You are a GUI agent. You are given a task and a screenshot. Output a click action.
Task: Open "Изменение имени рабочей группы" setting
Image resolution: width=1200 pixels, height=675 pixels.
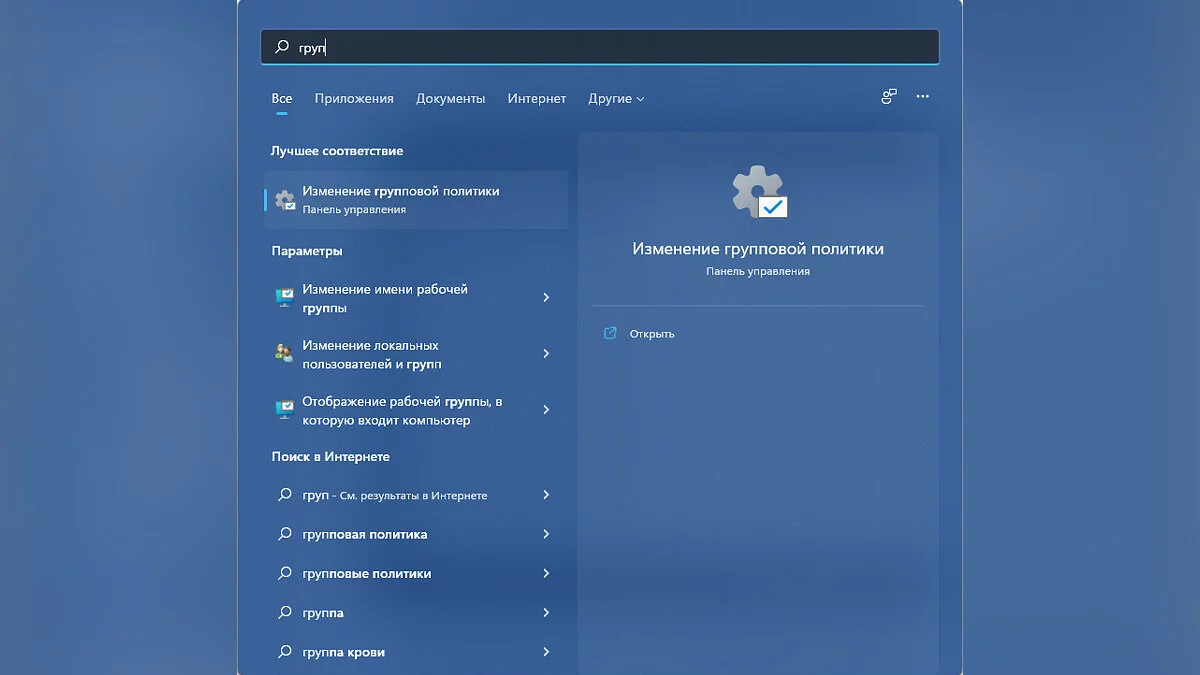[x=416, y=298]
